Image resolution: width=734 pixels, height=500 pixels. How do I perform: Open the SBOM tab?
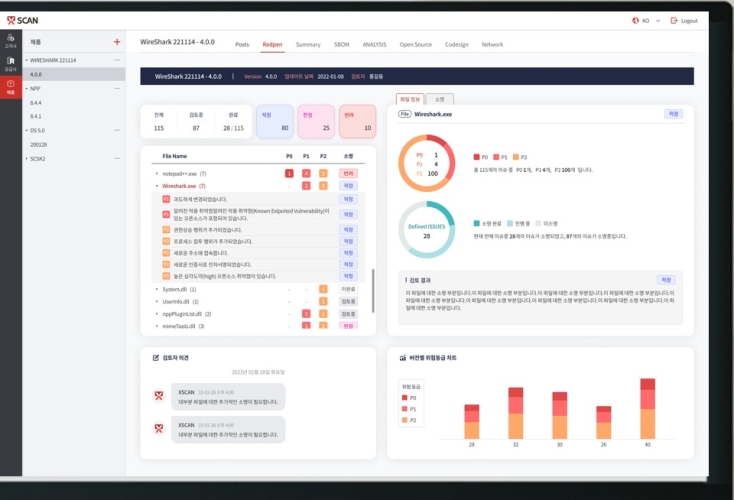coord(342,44)
